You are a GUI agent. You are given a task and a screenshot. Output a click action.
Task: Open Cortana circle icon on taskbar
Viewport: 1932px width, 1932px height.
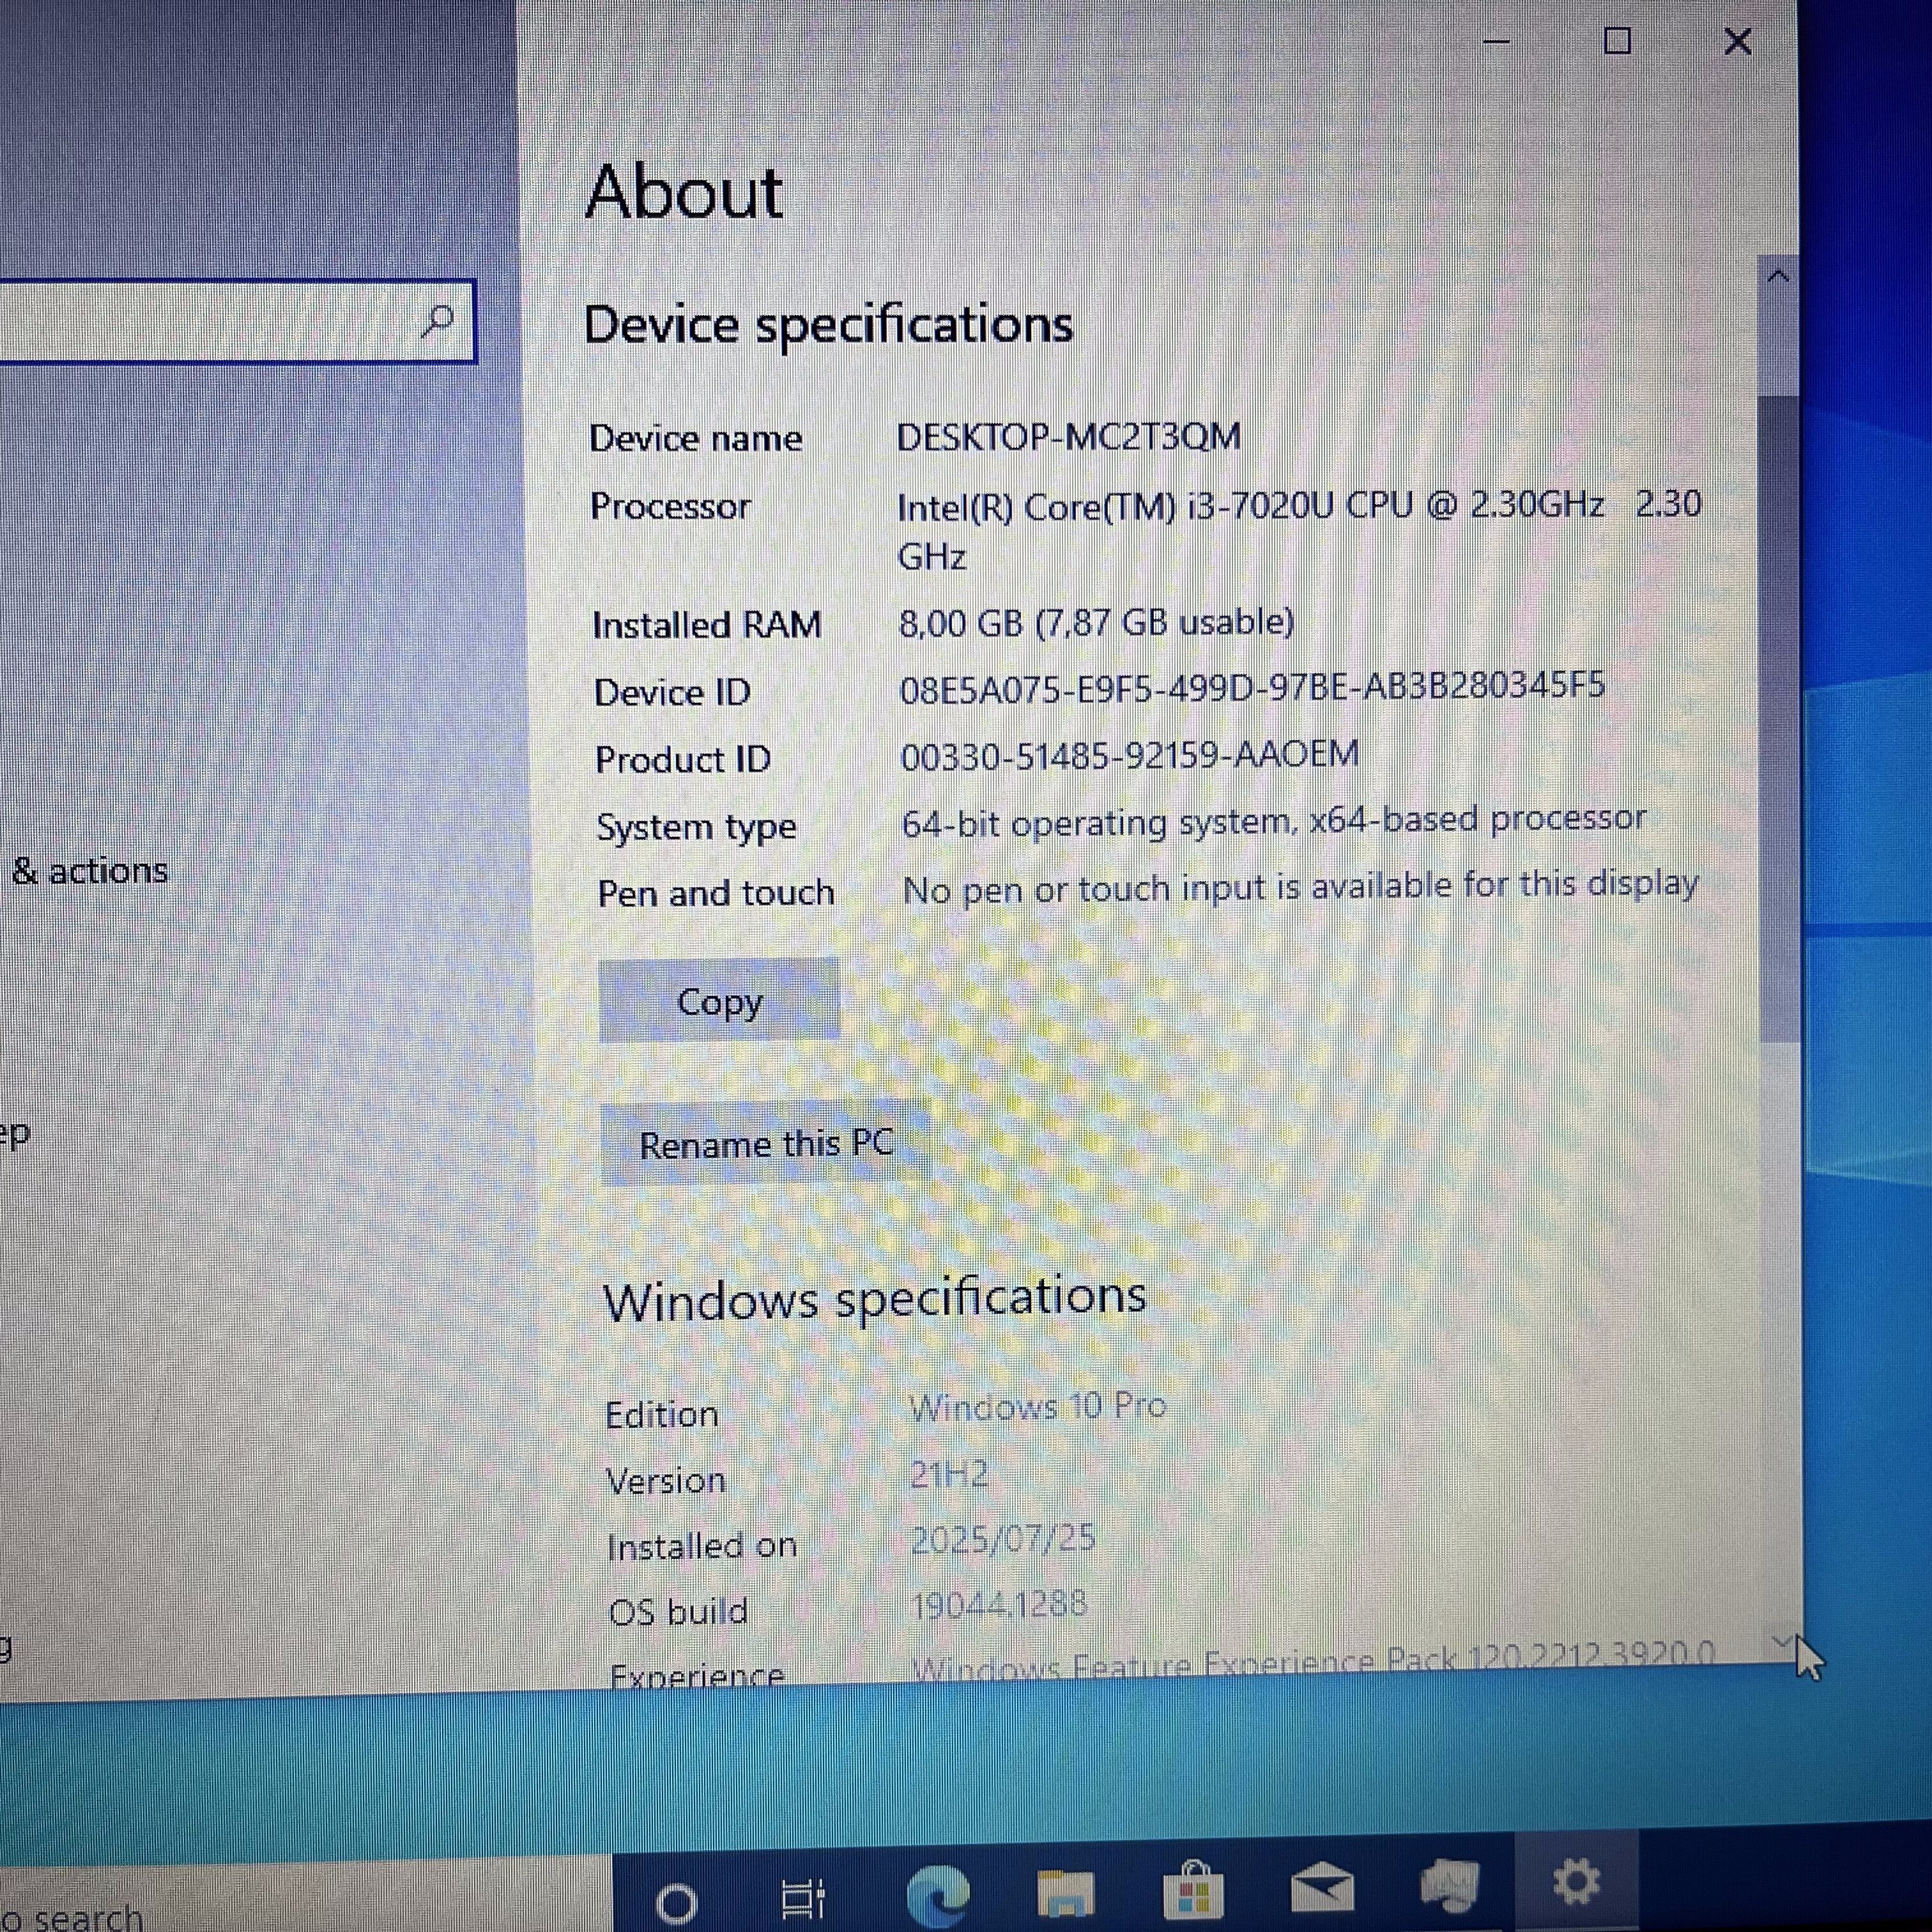click(677, 1901)
